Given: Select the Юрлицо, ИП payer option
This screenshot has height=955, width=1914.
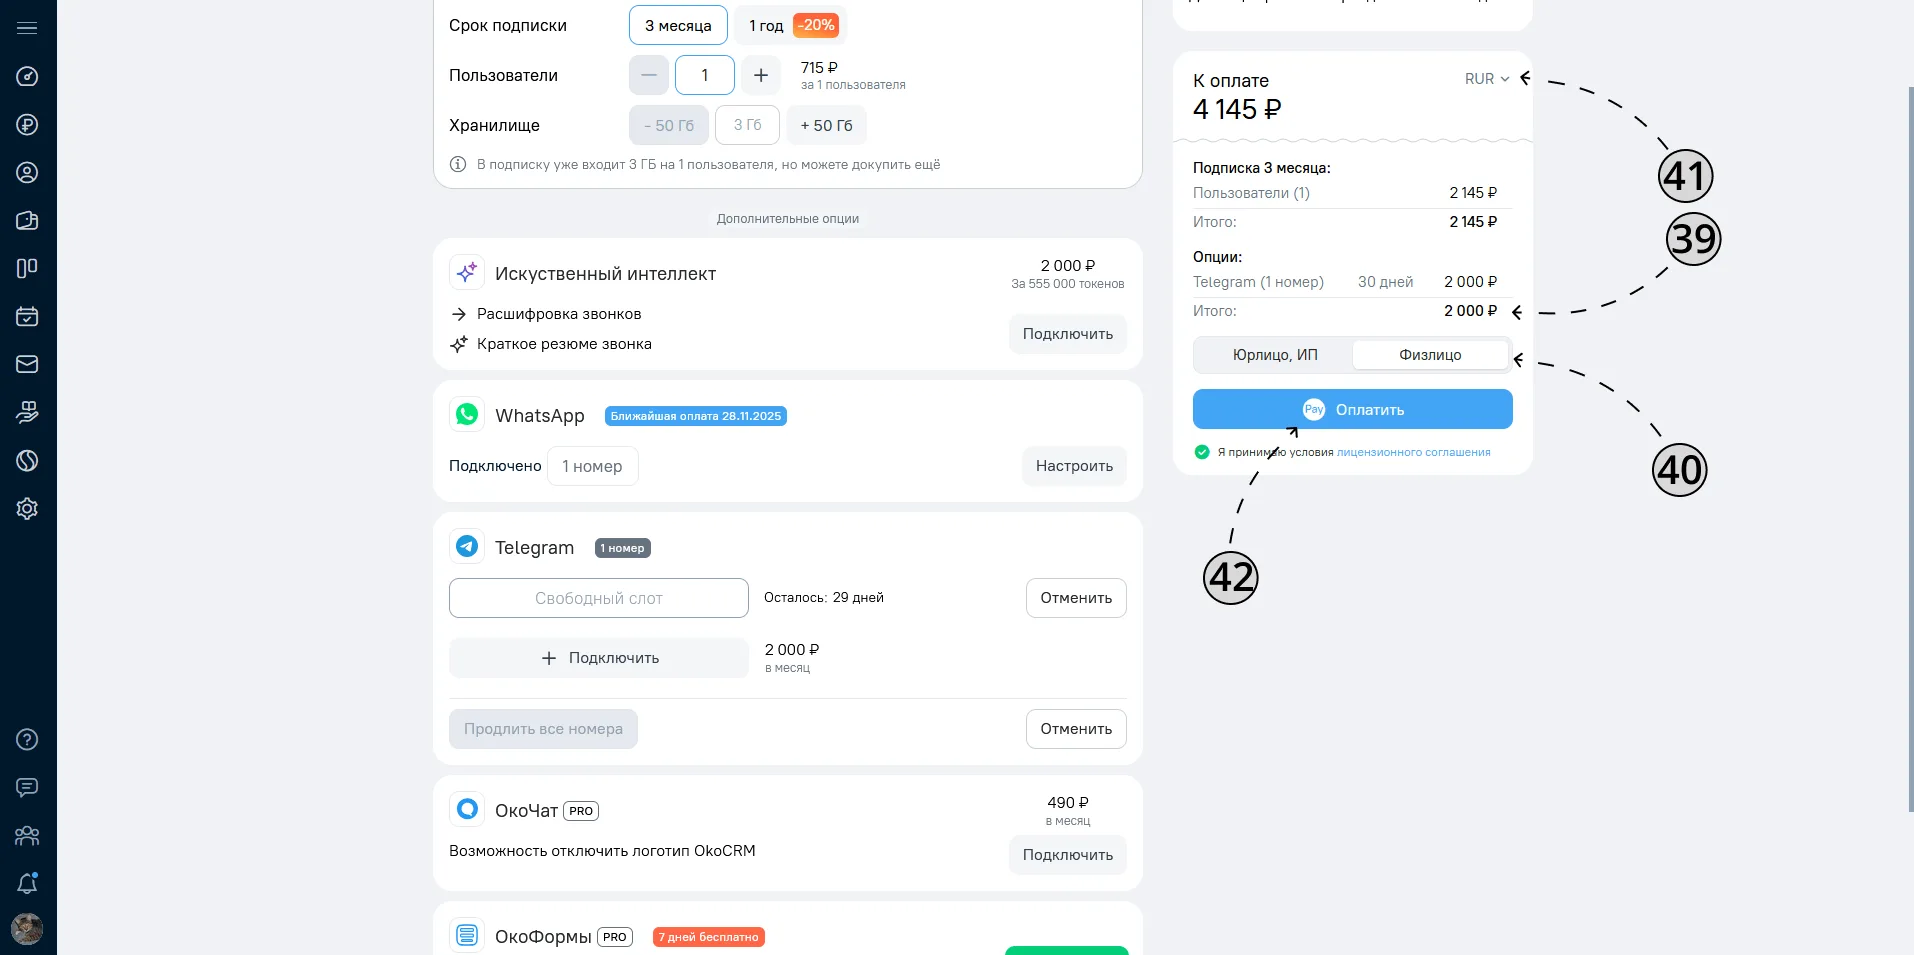Looking at the screenshot, I should [1275, 355].
